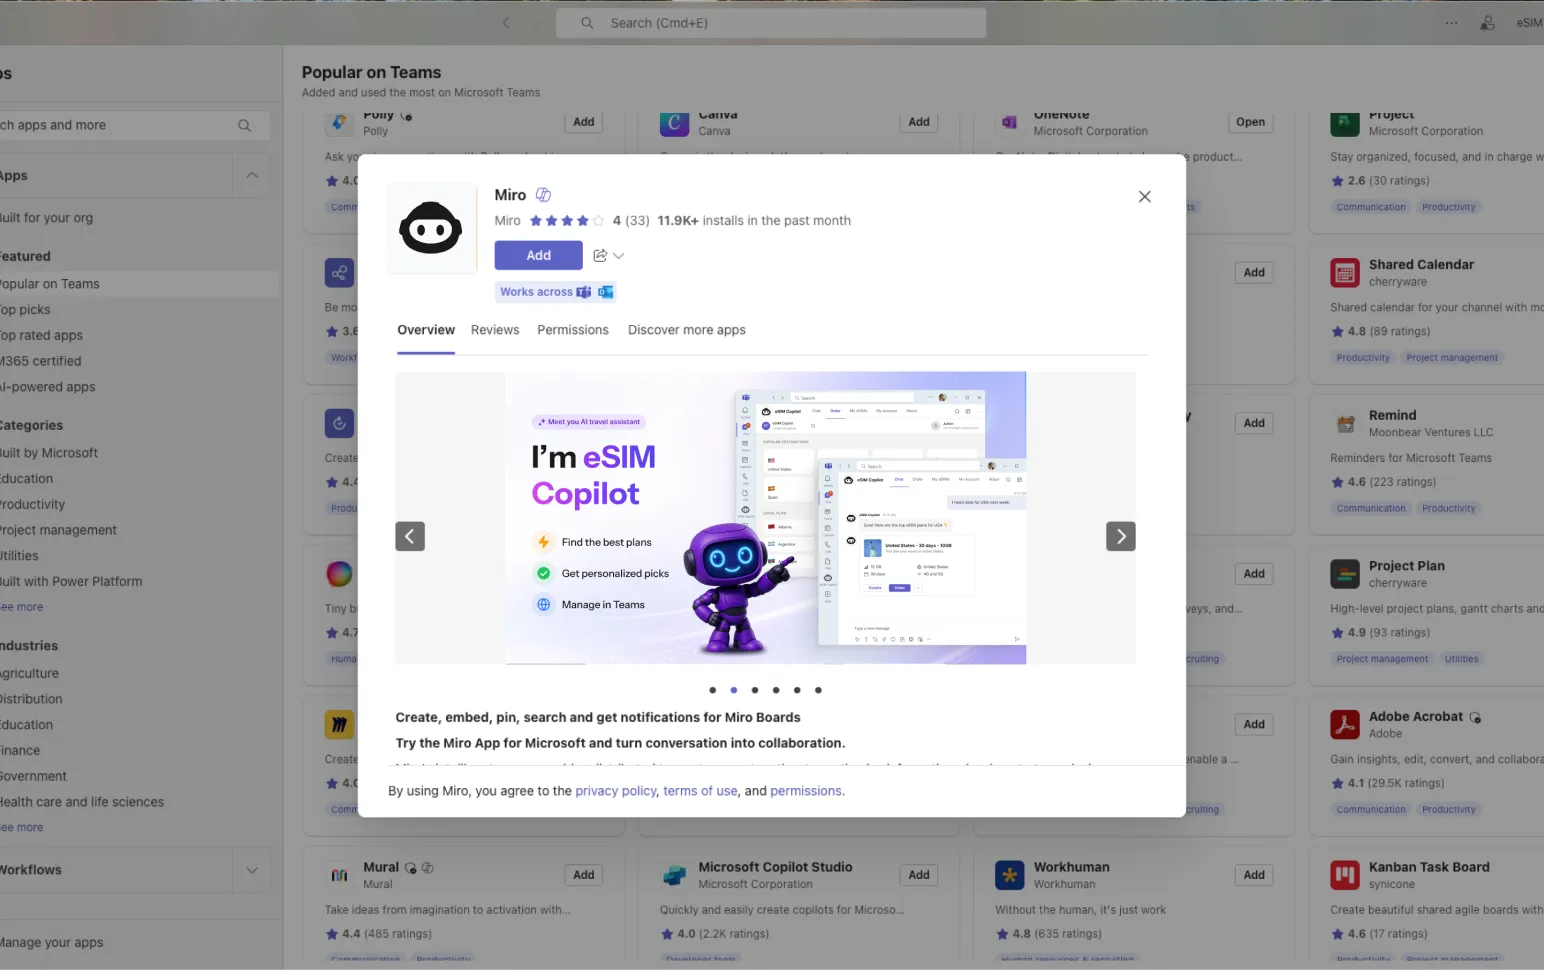Add the Miro app
Screen dimensions: 1544x970
538,256
